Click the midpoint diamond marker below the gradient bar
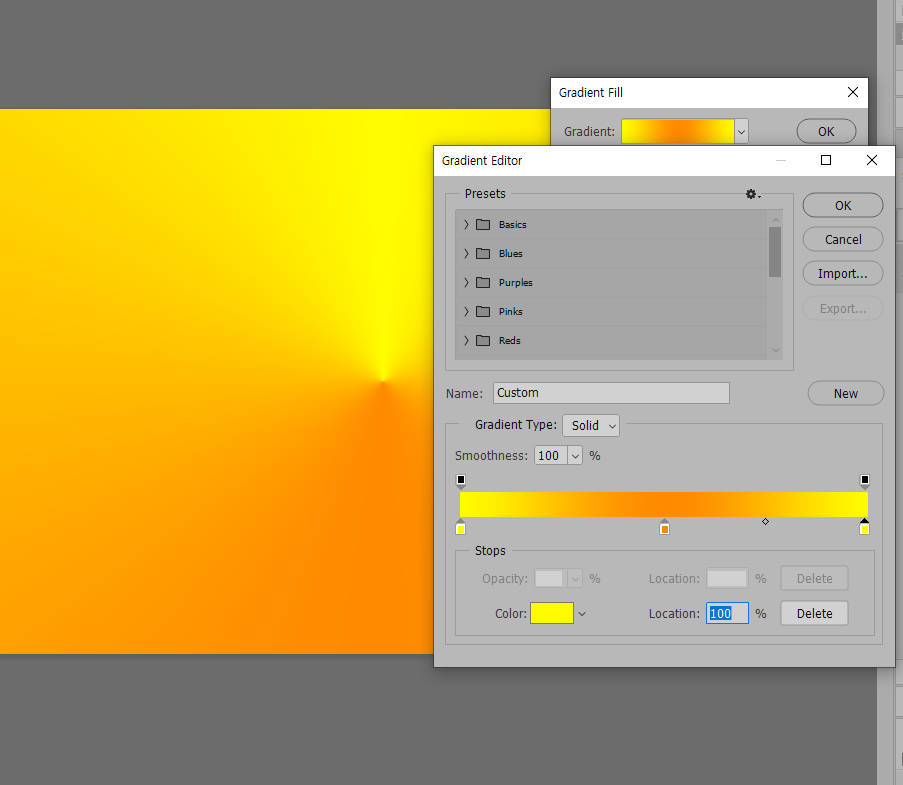Viewport: 903px width, 785px height. click(x=765, y=522)
